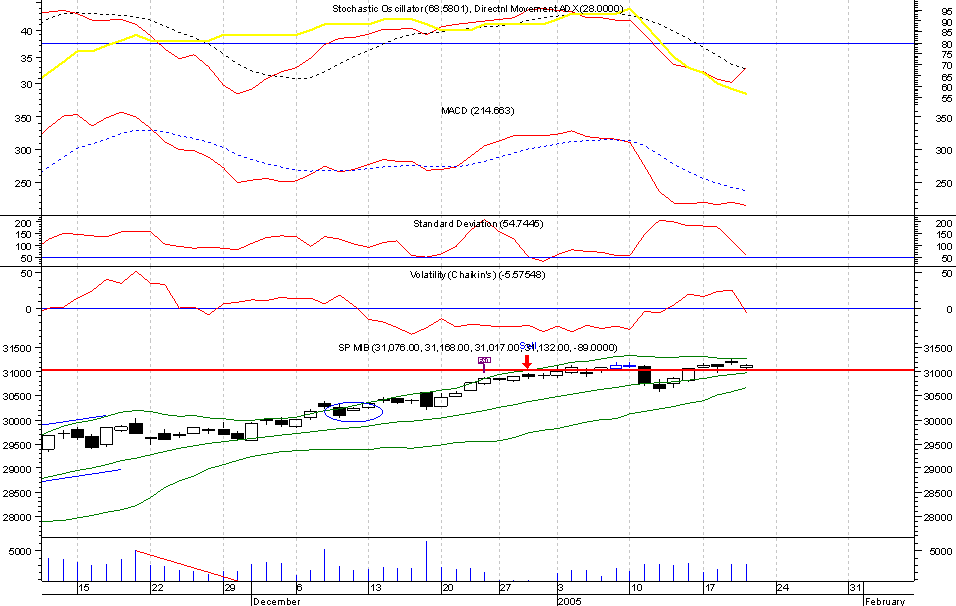
Task: Click the 2005 year label on the date axis
Action: [569, 601]
